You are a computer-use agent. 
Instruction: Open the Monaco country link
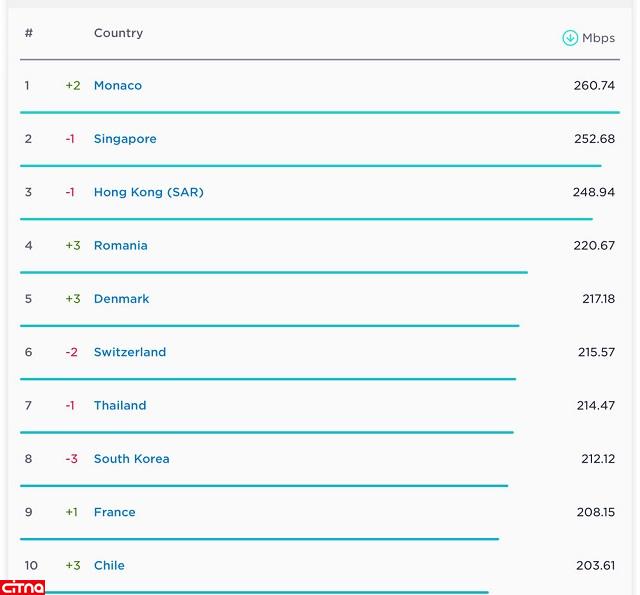[x=118, y=86]
